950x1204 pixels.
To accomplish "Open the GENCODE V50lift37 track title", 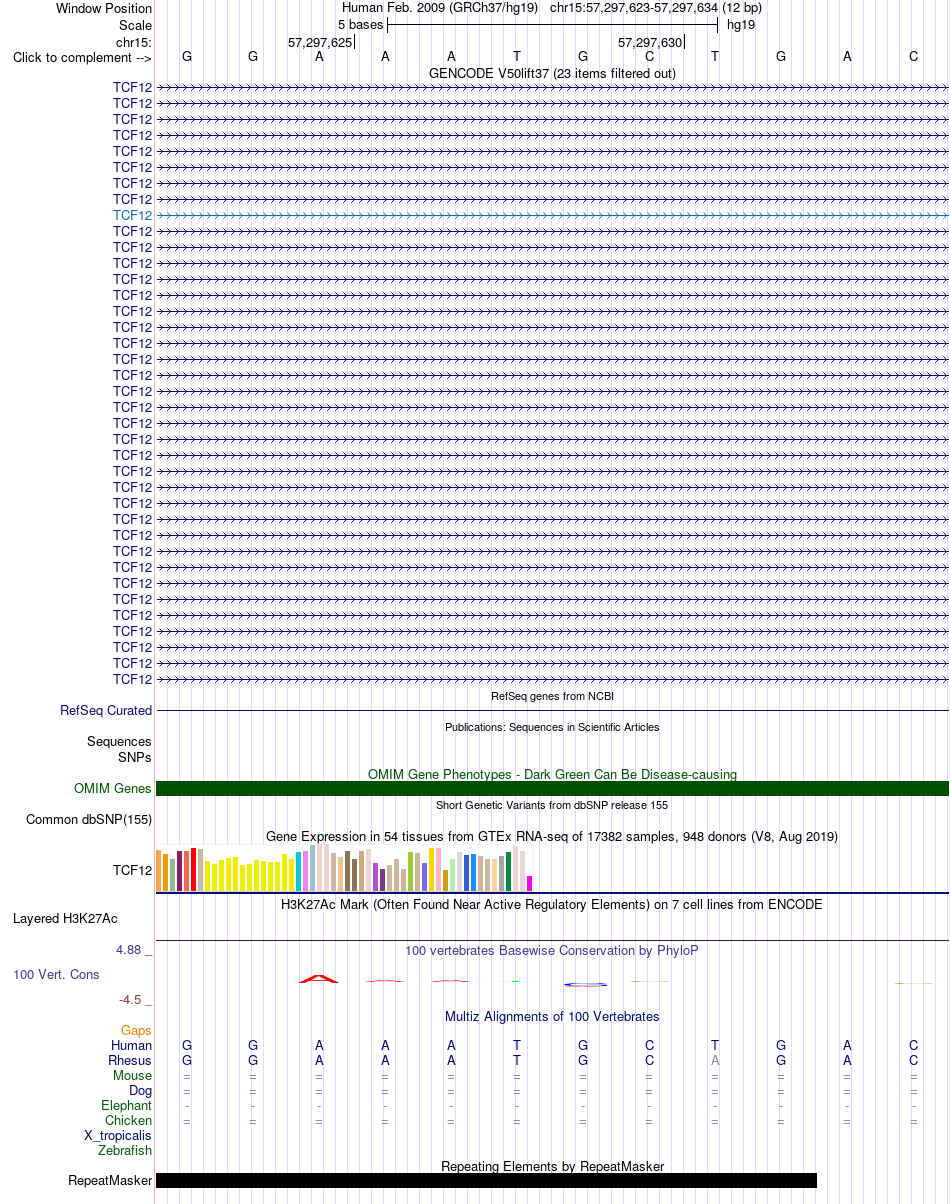I will point(552,73).
